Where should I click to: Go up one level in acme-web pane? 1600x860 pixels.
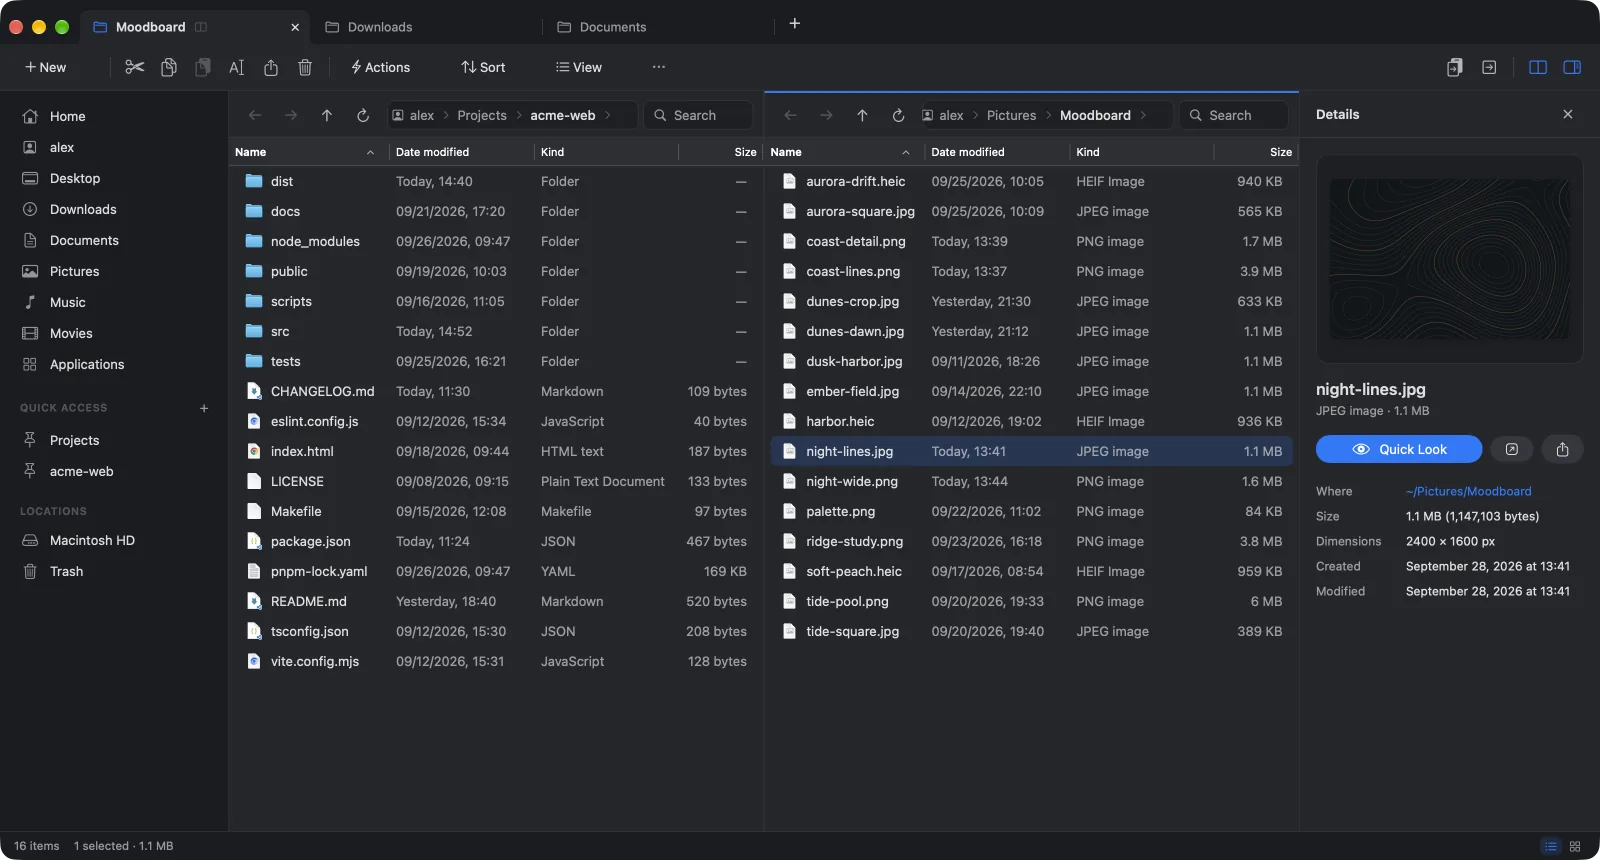pos(327,115)
